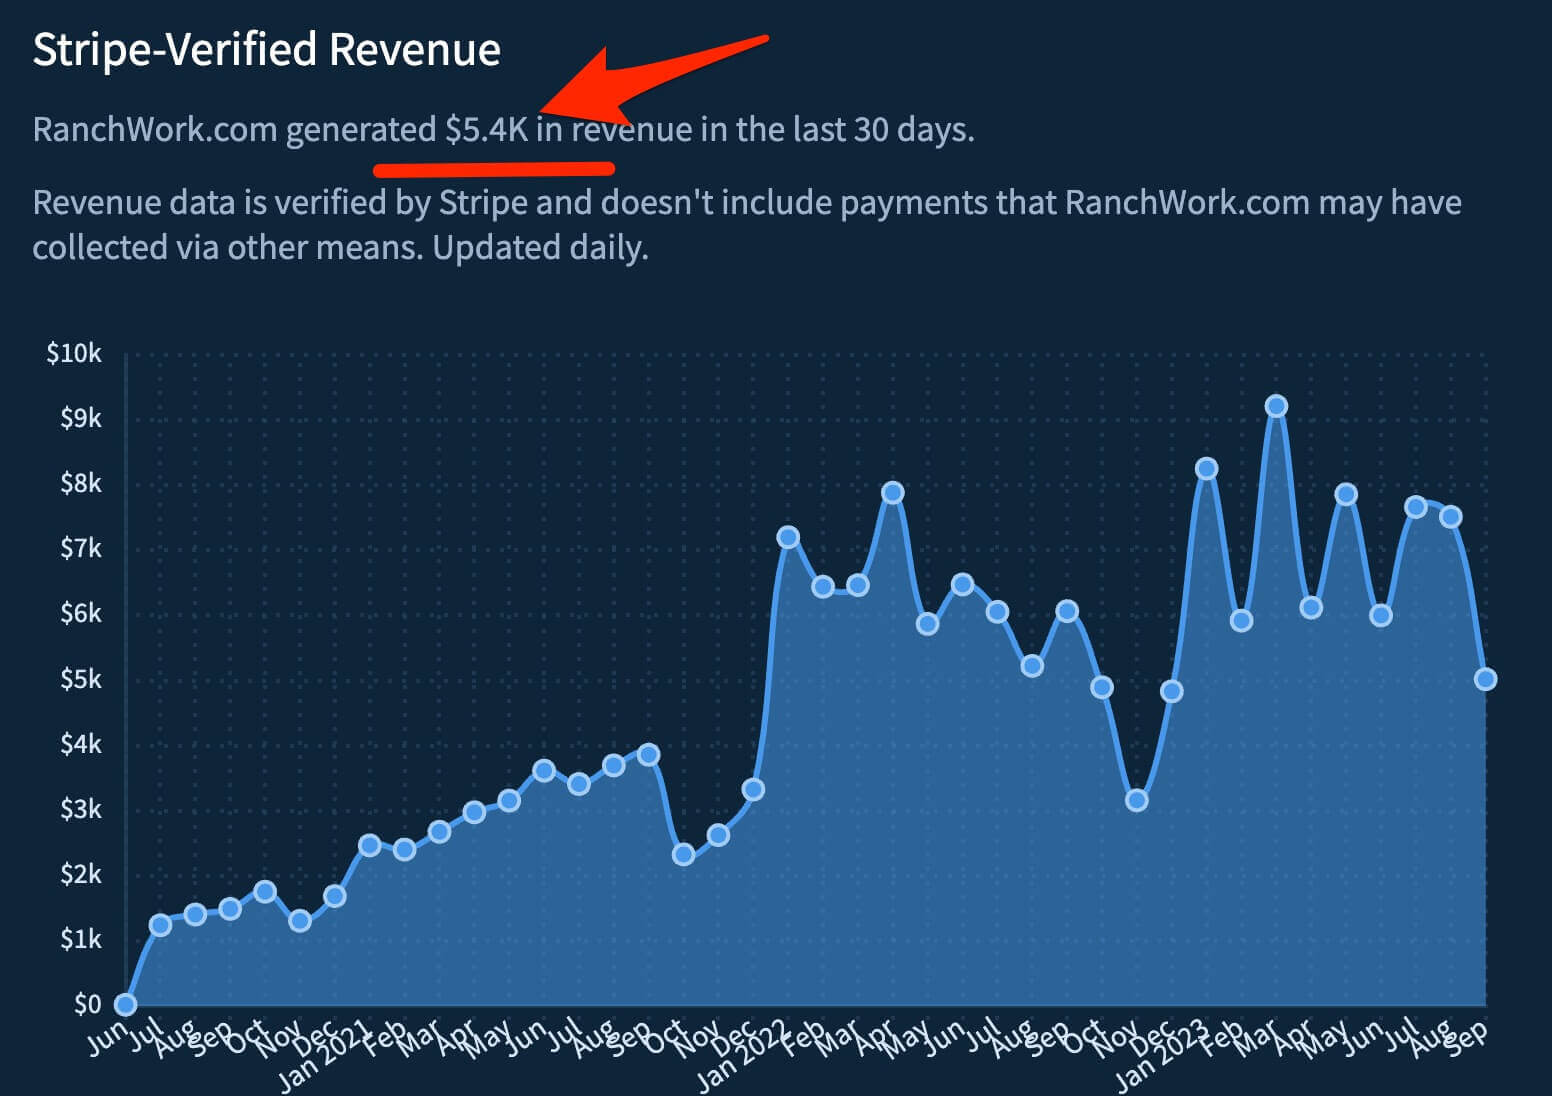
Task: Click the March 2023 peak data point
Action: pyautogui.click(x=1276, y=406)
